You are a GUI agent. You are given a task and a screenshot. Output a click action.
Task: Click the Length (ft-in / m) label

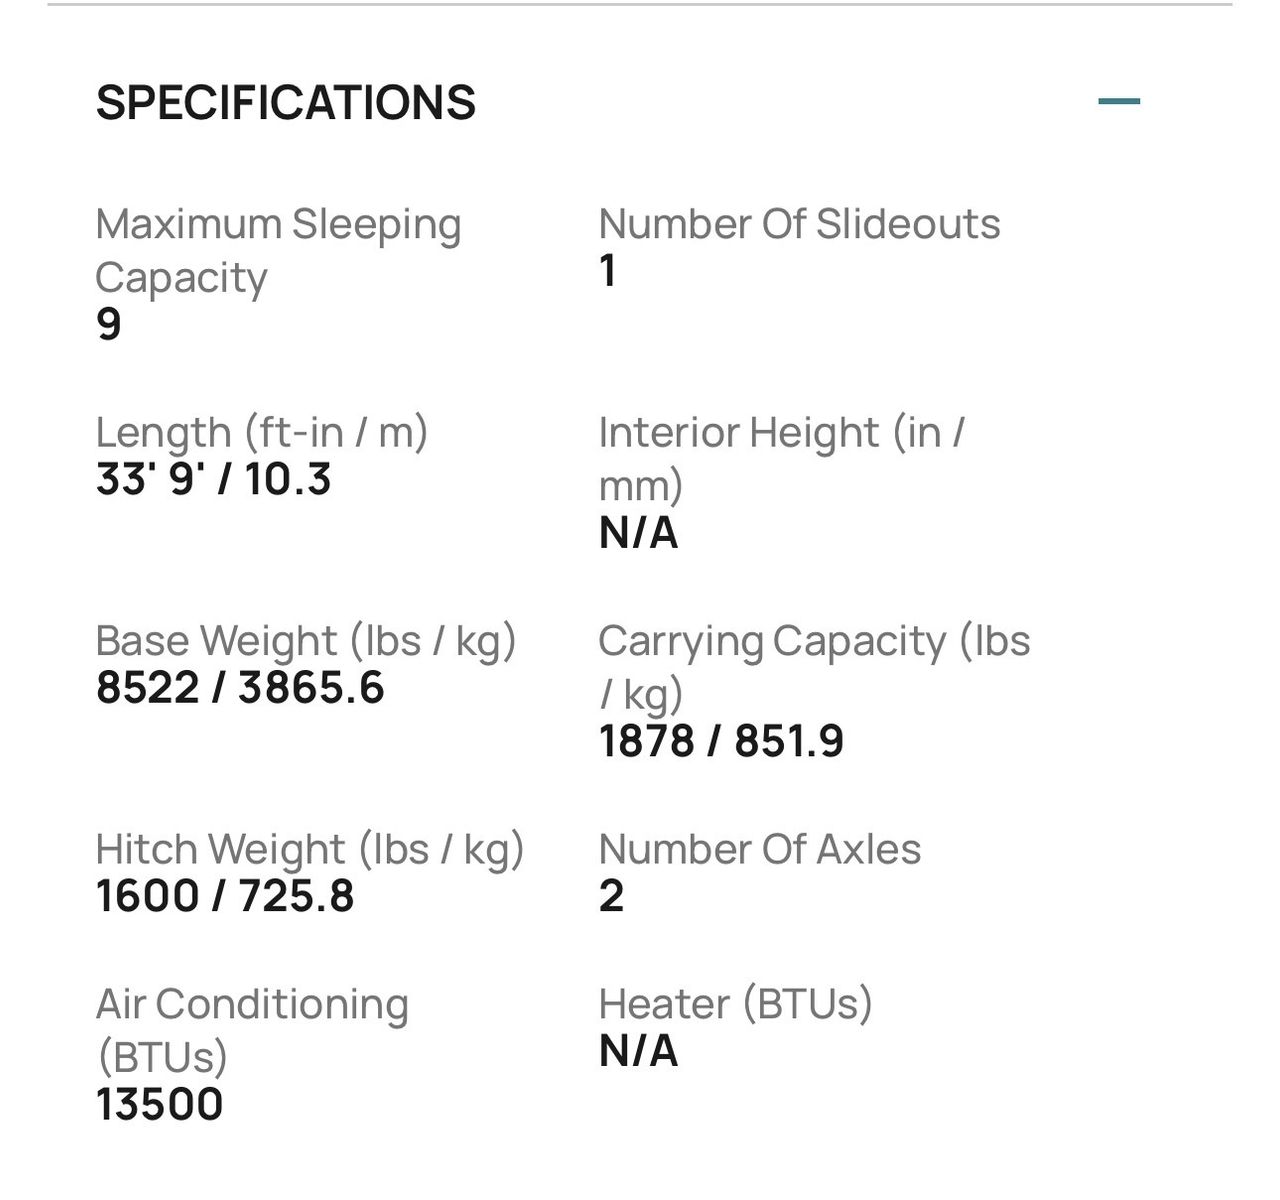(262, 433)
